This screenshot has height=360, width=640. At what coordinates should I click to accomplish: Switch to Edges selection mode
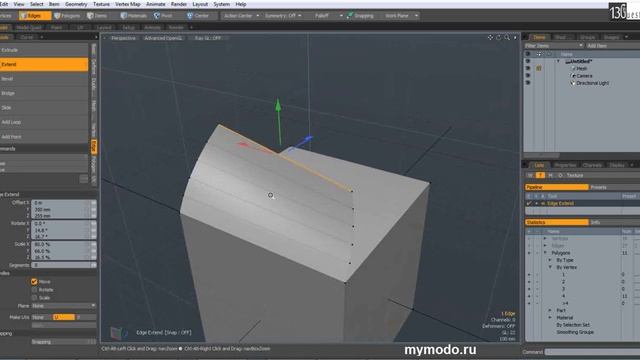(x=35, y=16)
